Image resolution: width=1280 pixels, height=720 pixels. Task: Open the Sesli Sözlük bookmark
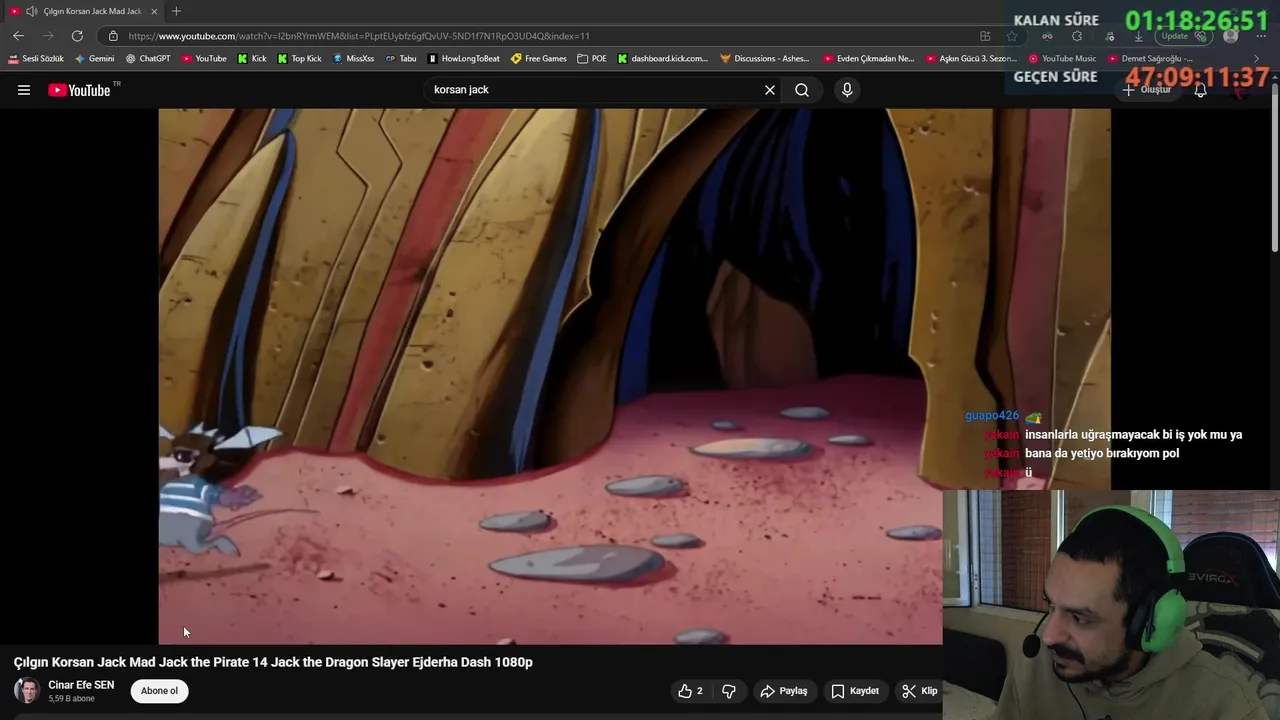[x=36, y=59]
